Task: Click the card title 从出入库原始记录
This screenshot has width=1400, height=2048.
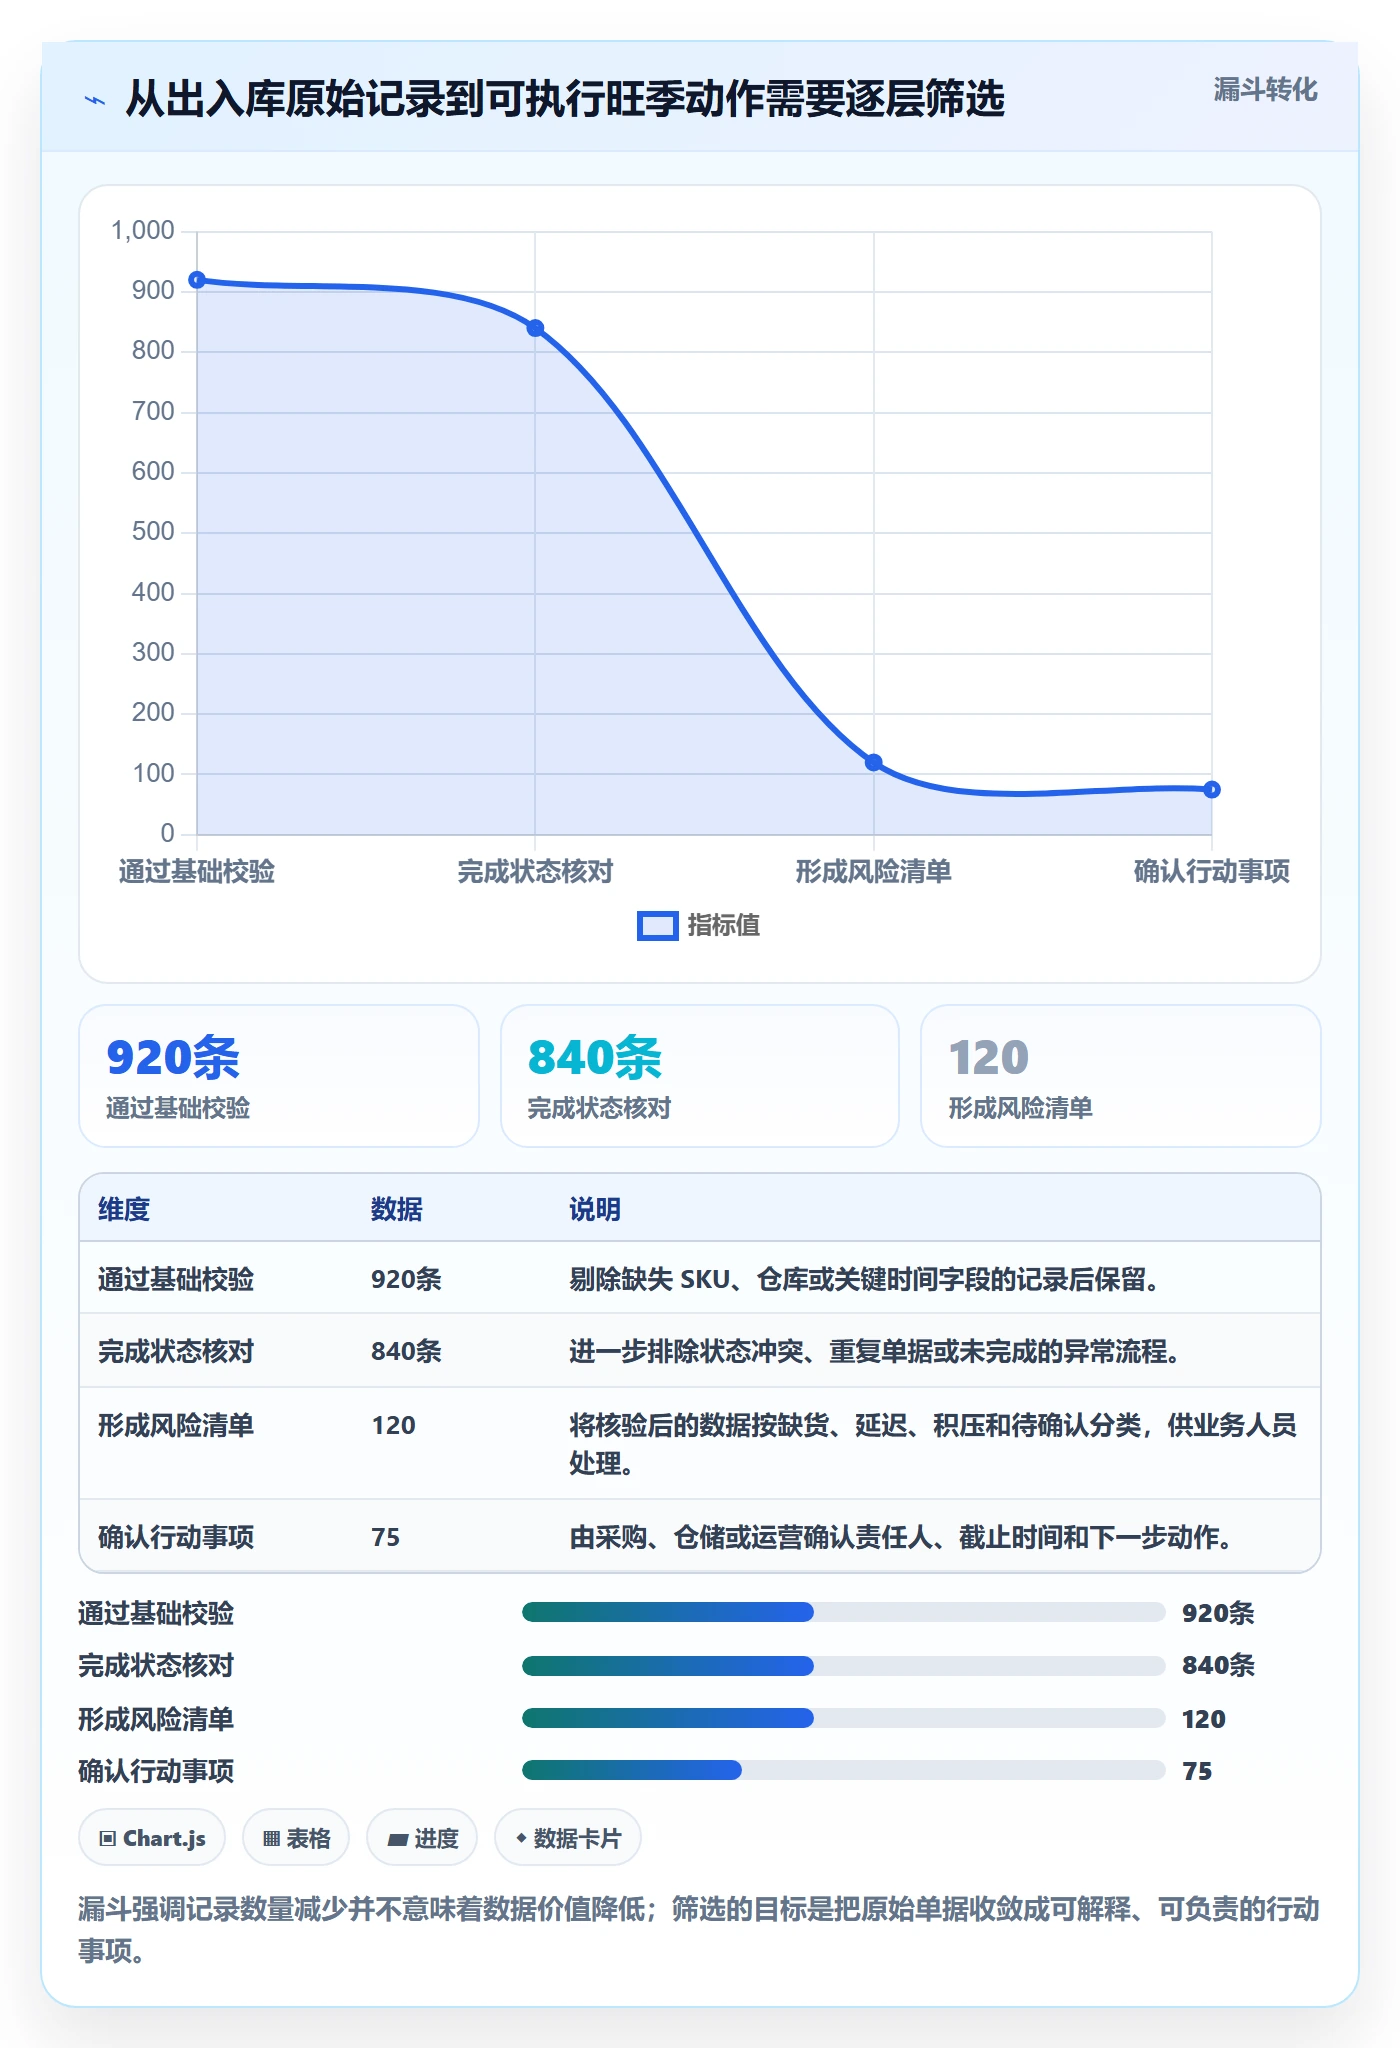Action: point(565,99)
